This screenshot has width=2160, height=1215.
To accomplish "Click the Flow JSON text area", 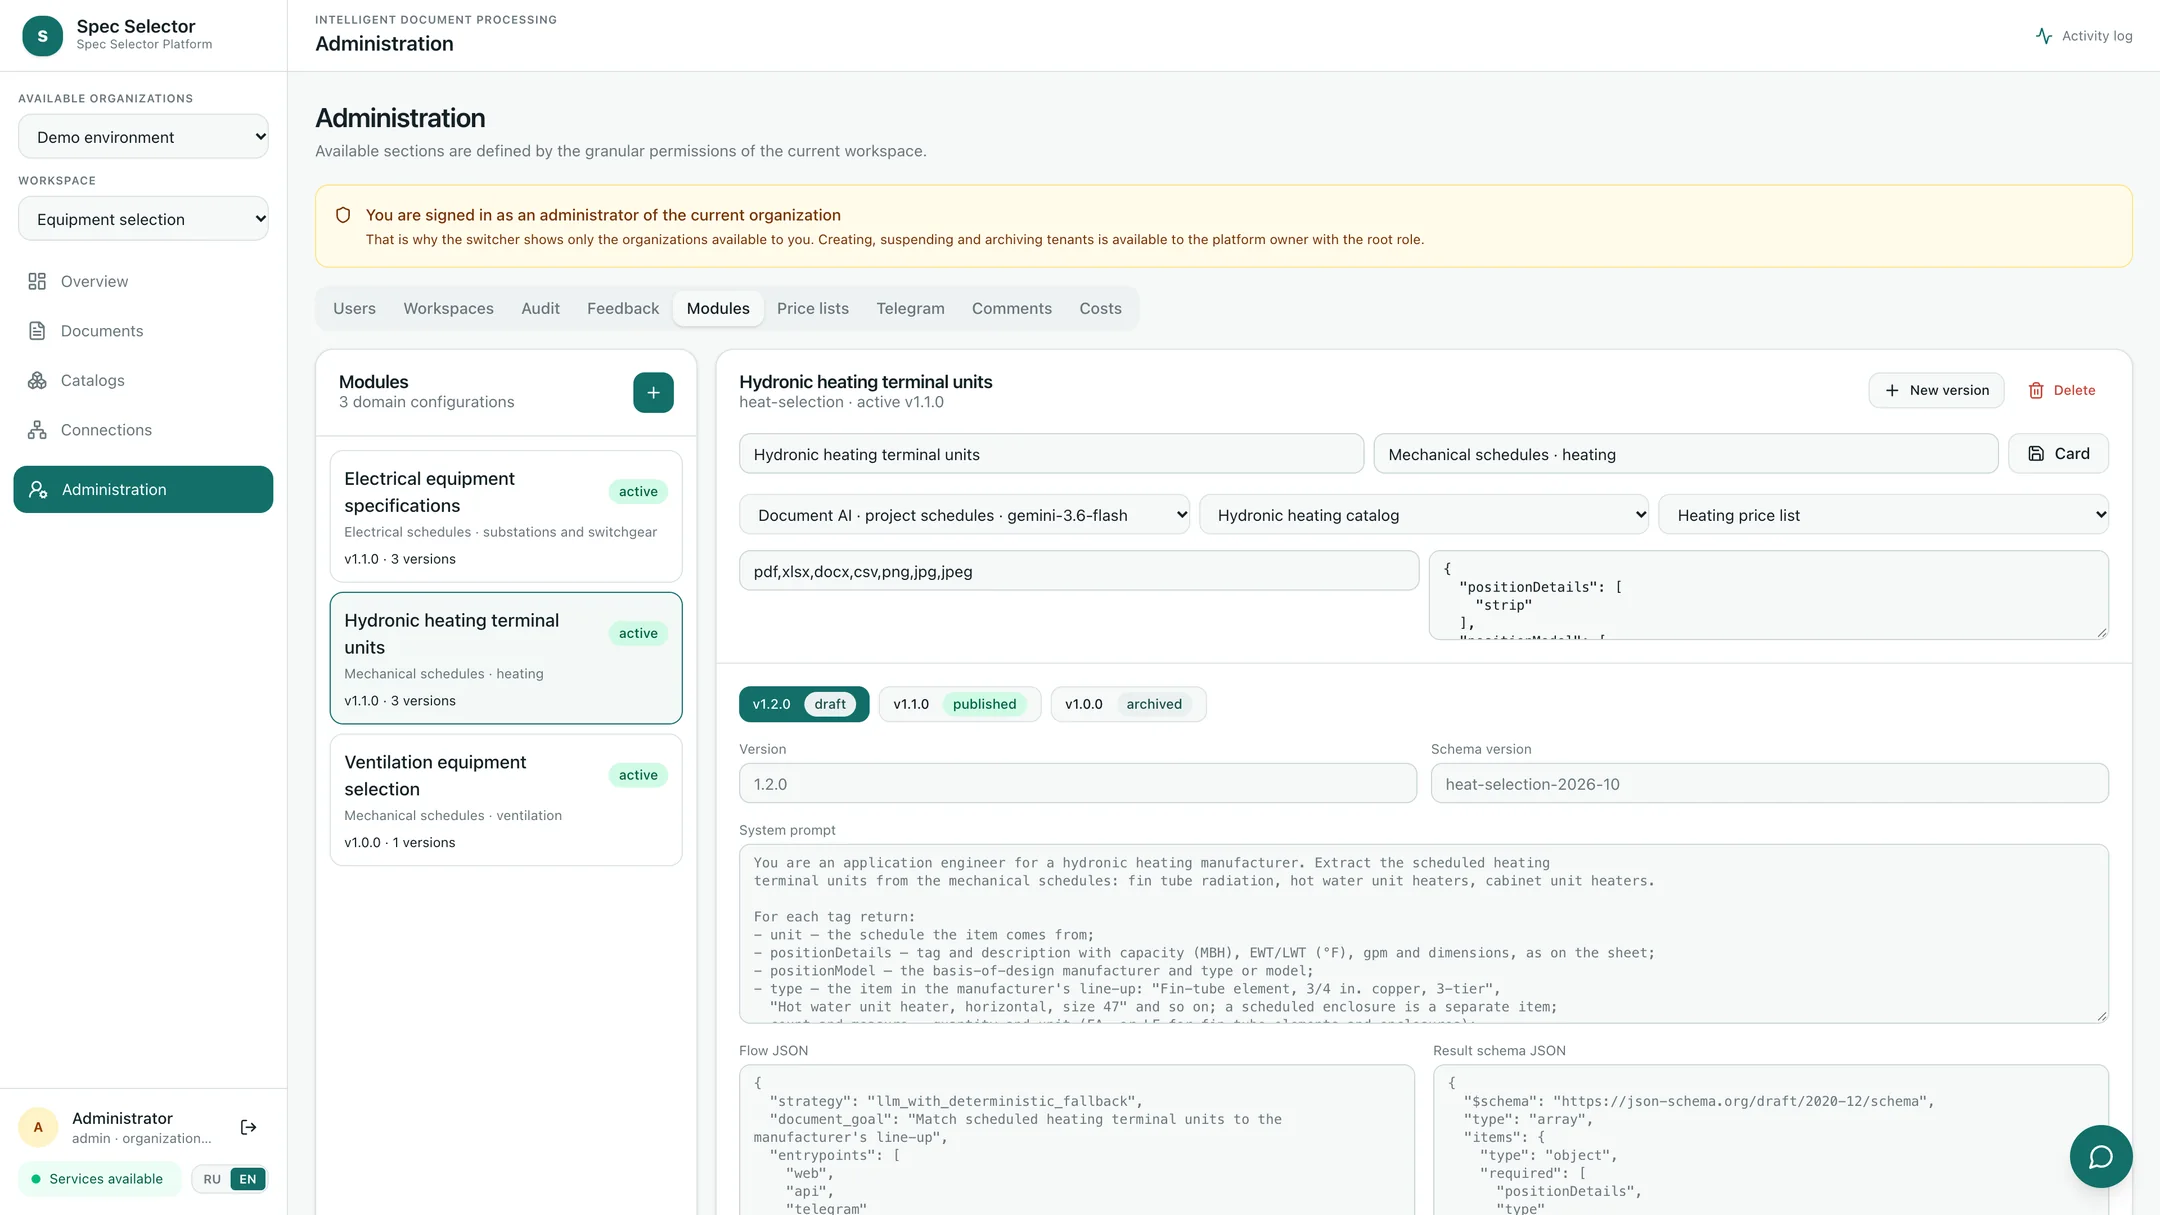I will 1077,1140.
